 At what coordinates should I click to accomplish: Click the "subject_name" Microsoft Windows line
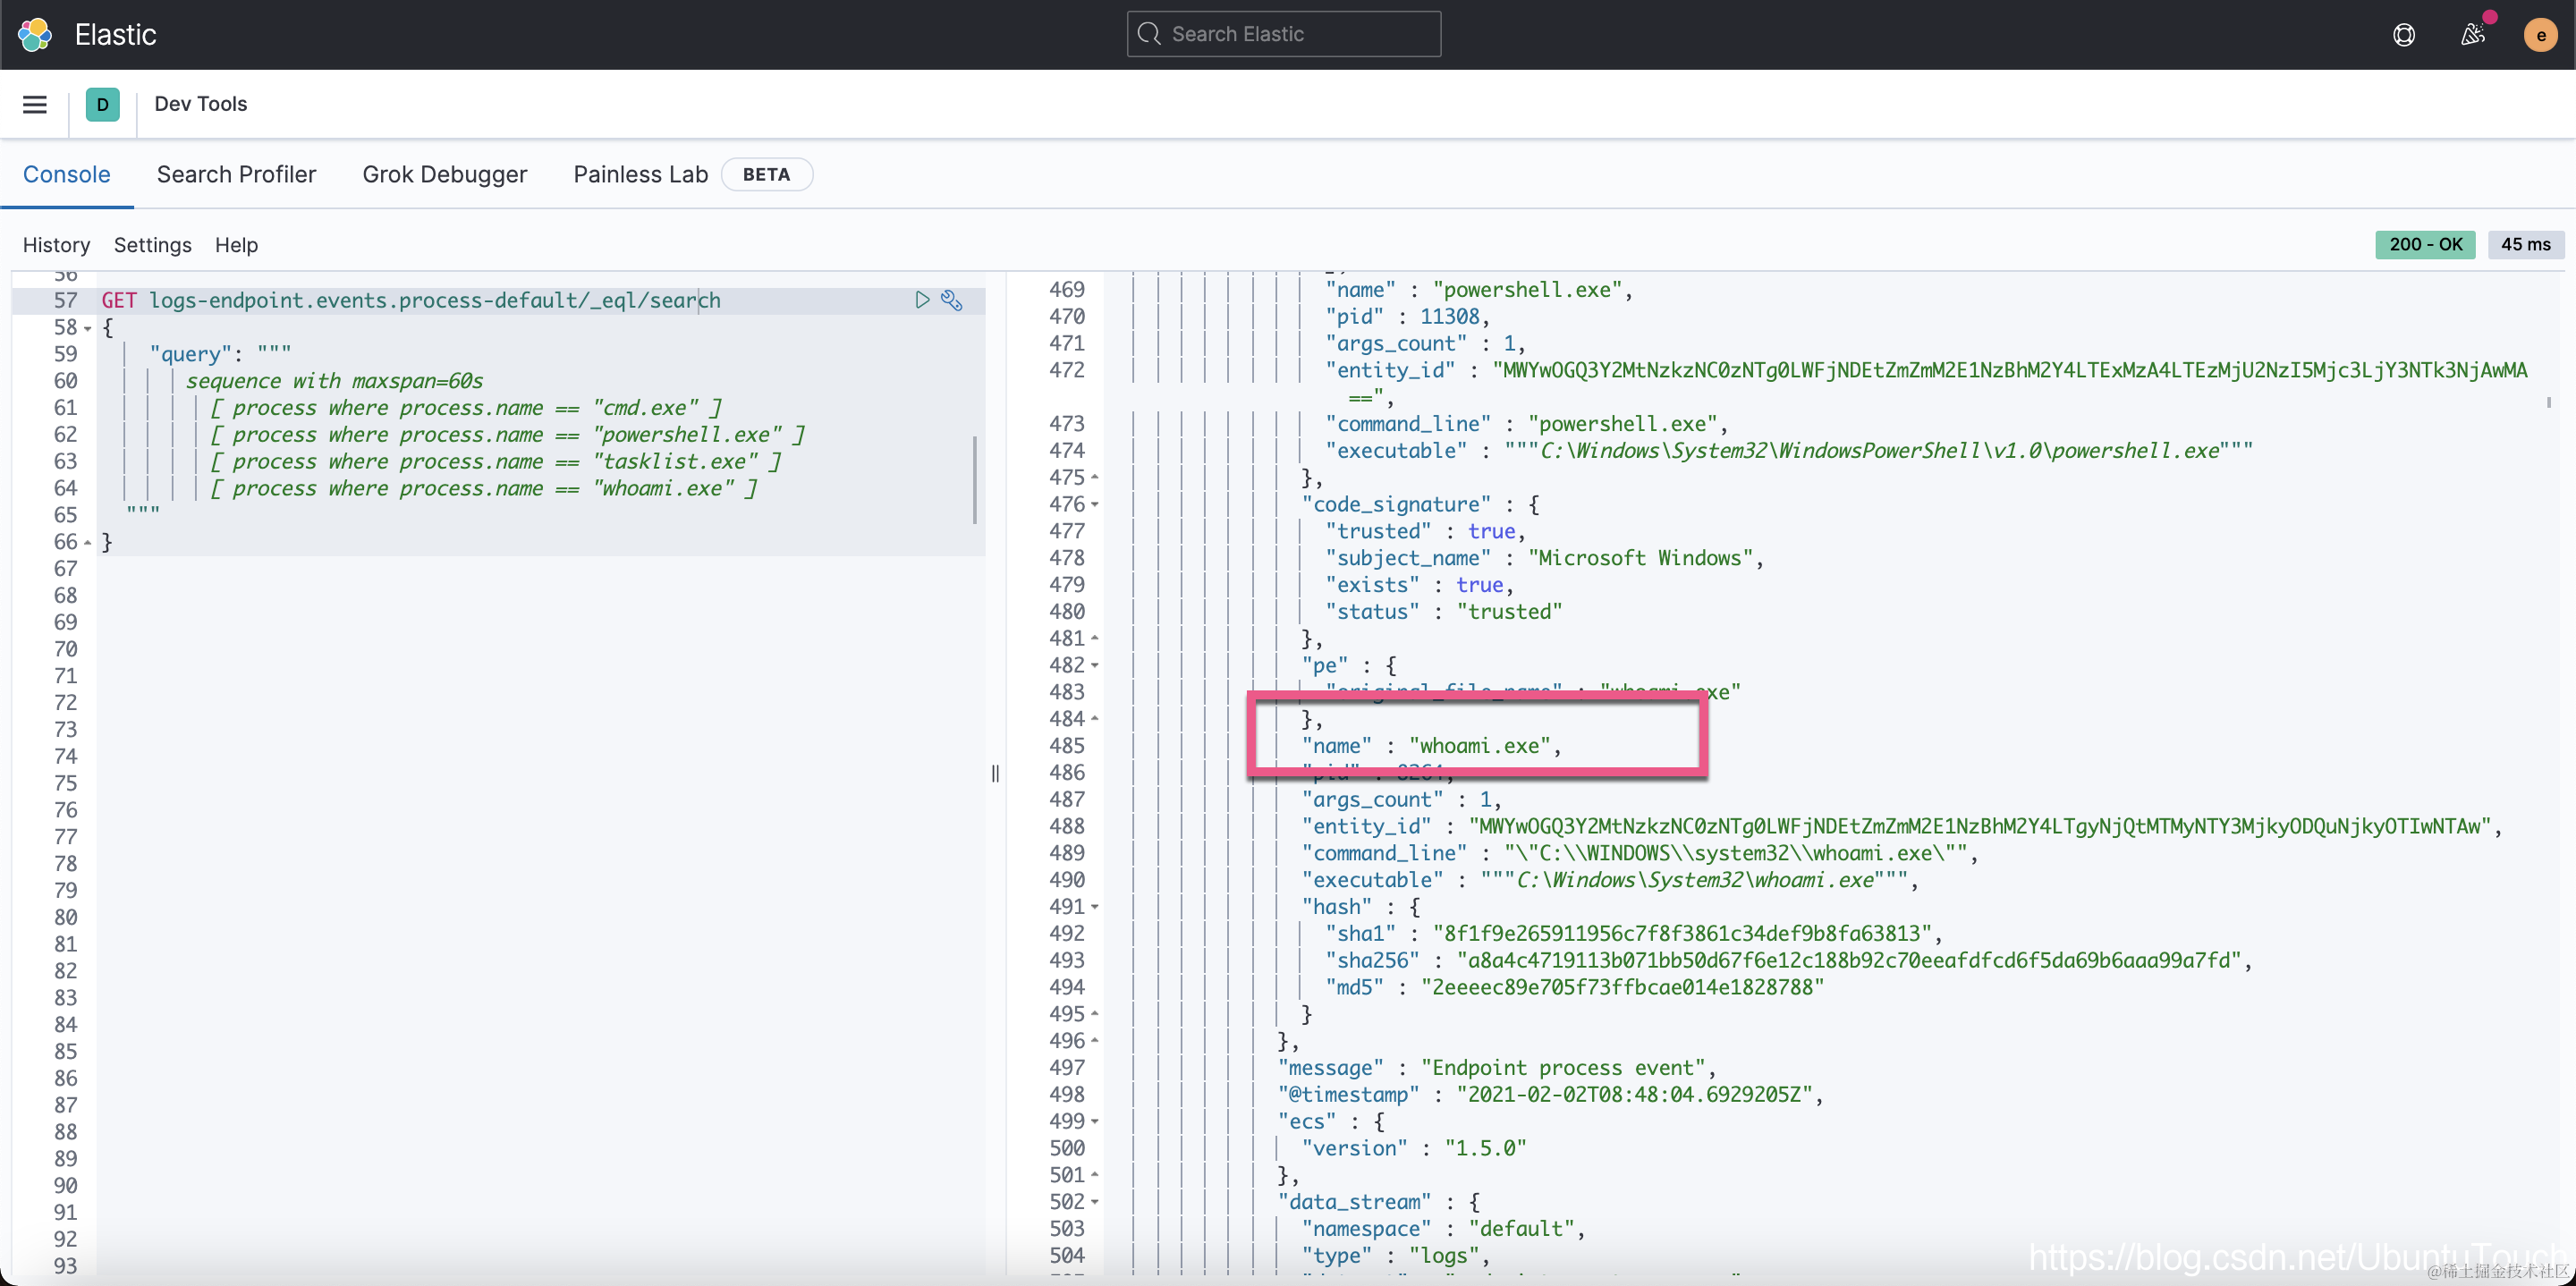pyautogui.click(x=1544, y=558)
